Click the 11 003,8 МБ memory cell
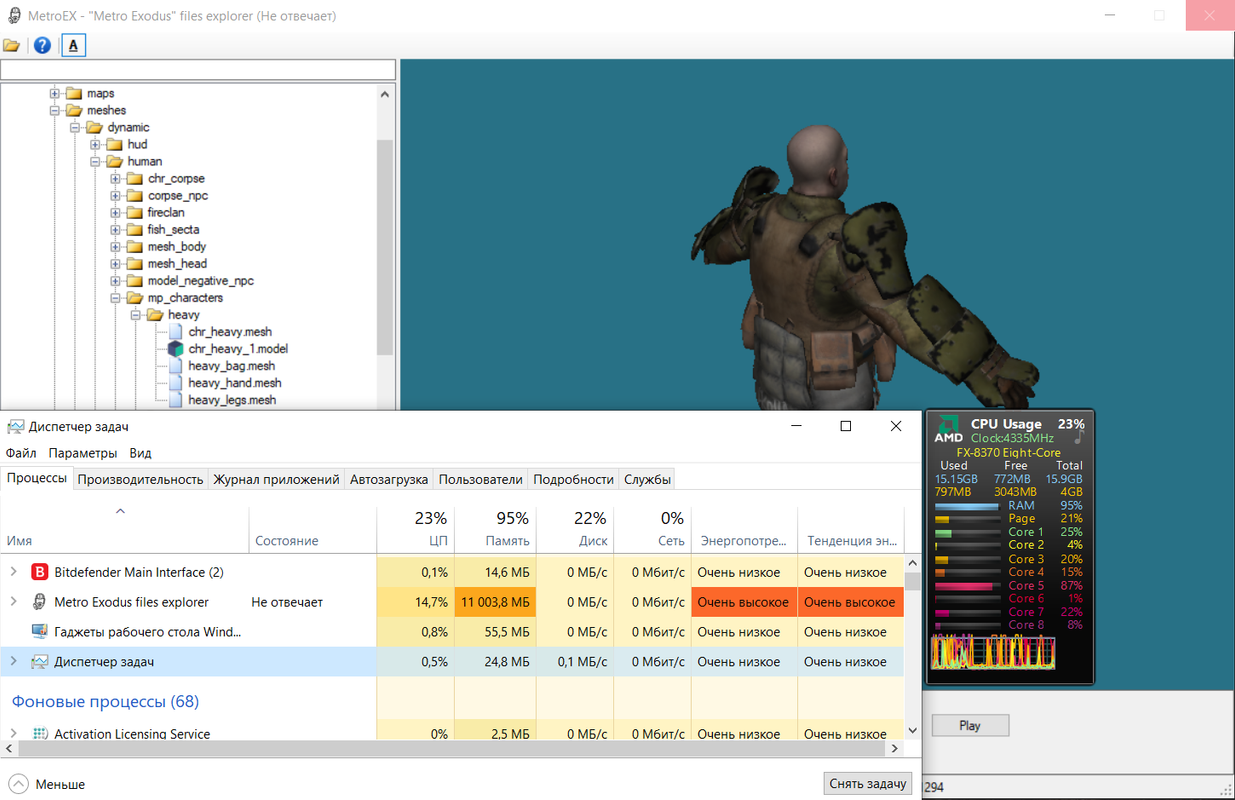This screenshot has height=800, width=1235. (x=495, y=602)
